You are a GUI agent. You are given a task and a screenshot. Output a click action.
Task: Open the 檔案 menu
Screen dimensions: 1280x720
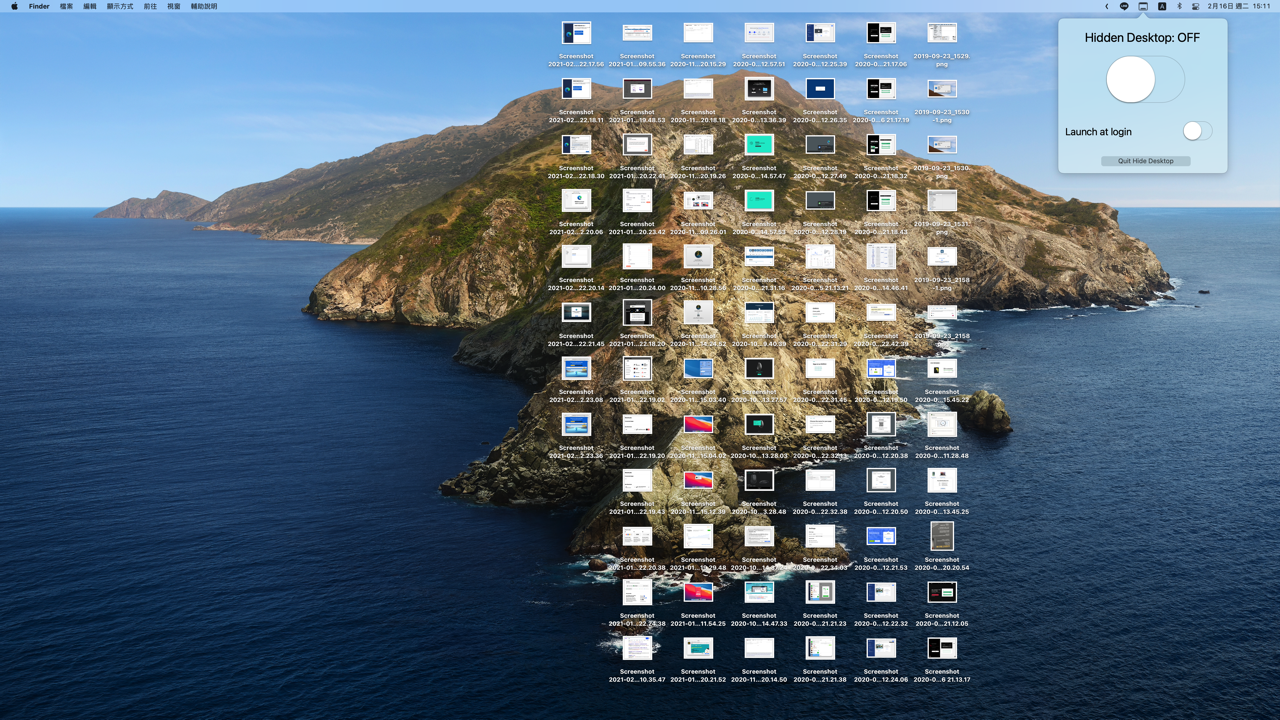tap(66, 6)
